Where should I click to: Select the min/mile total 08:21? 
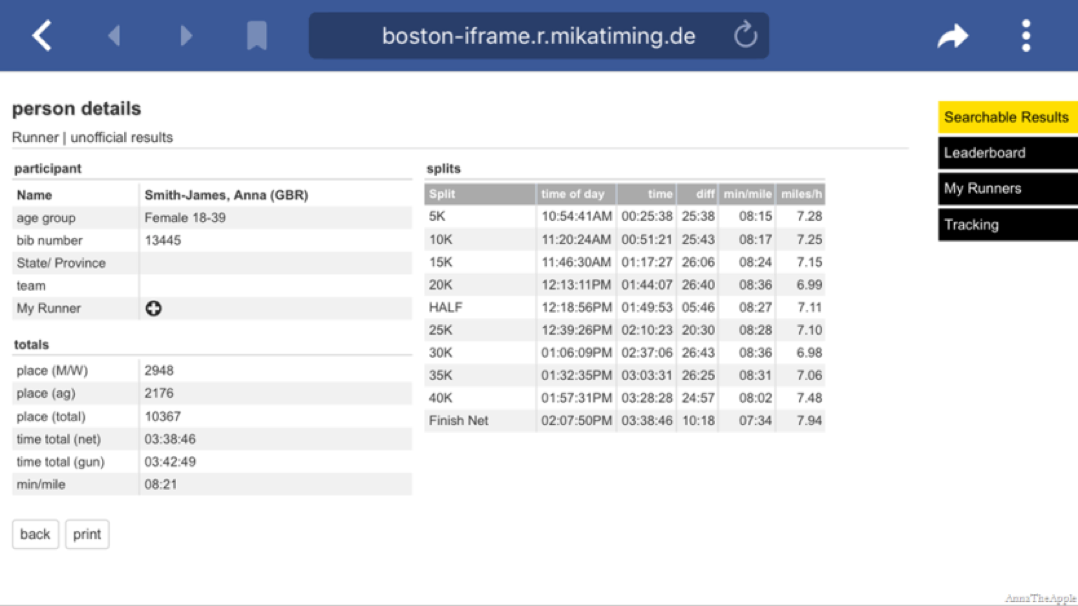161,485
